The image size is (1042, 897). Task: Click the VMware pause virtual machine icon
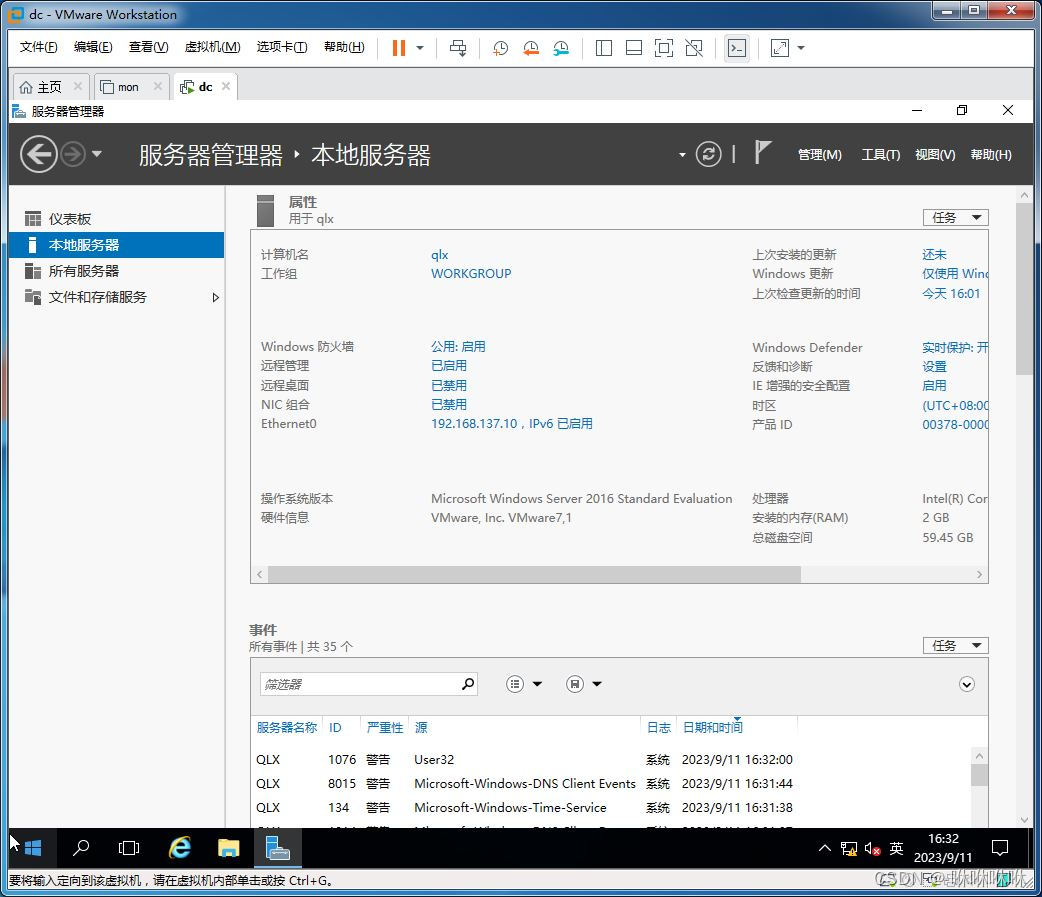tap(399, 48)
